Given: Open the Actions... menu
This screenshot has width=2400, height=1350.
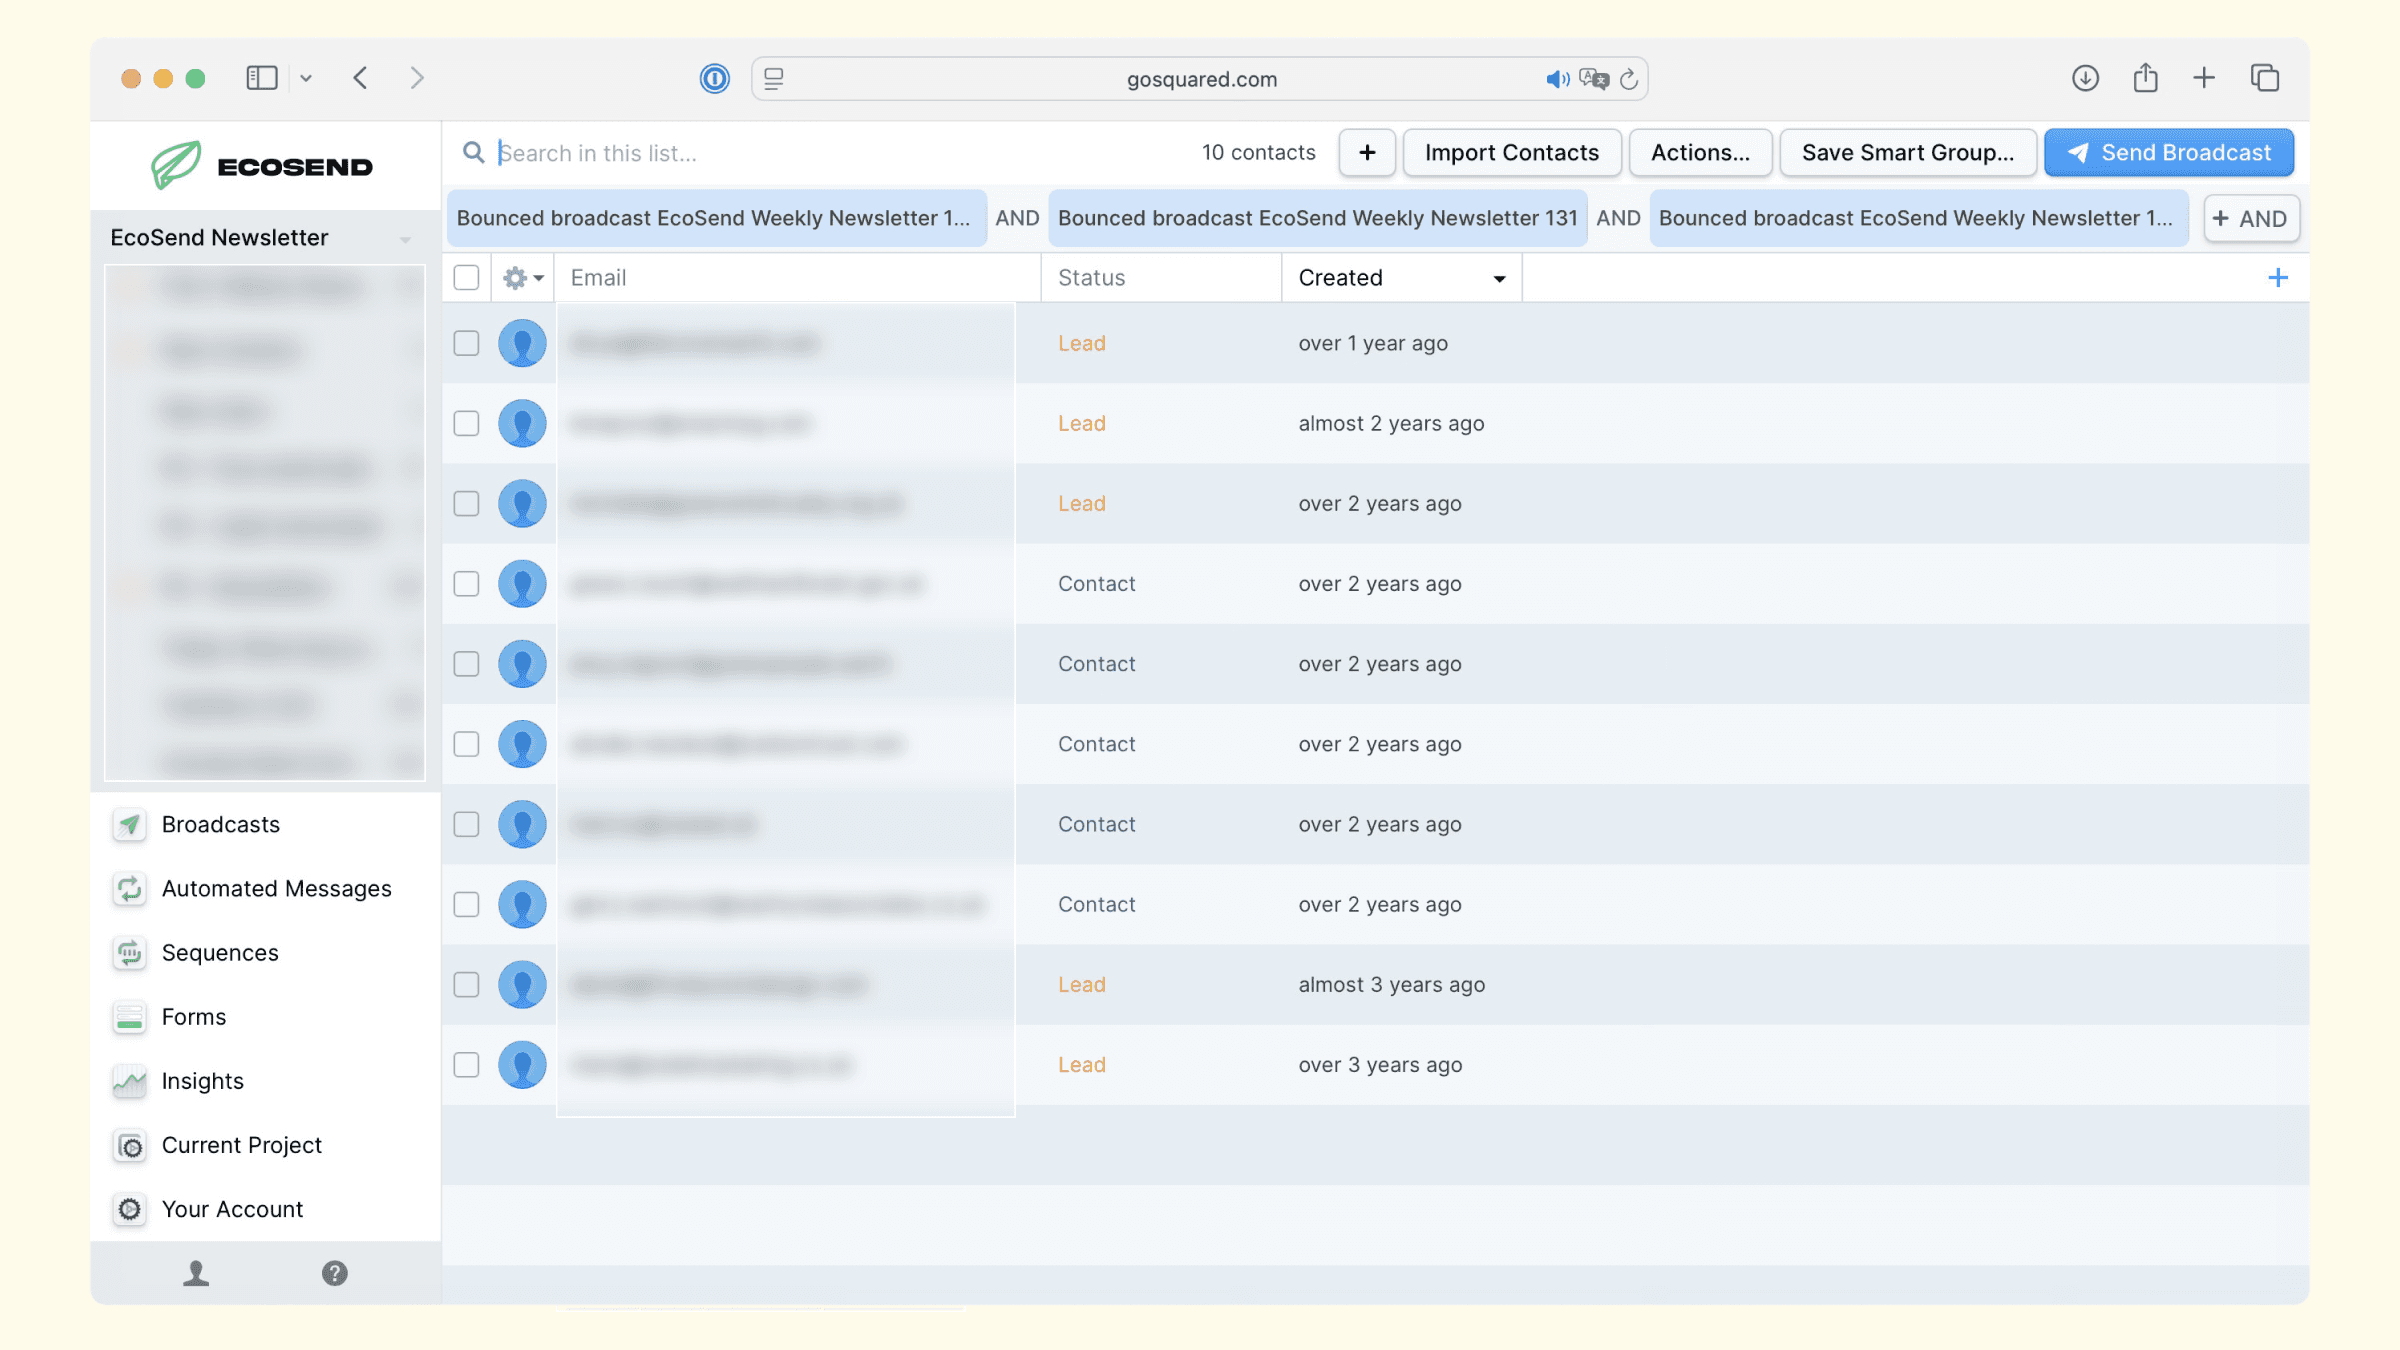Looking at the screenshot, I should pos(1700,152).
